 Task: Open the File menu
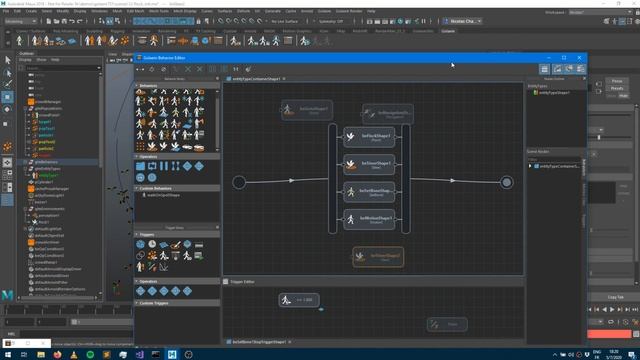[6, 11]
